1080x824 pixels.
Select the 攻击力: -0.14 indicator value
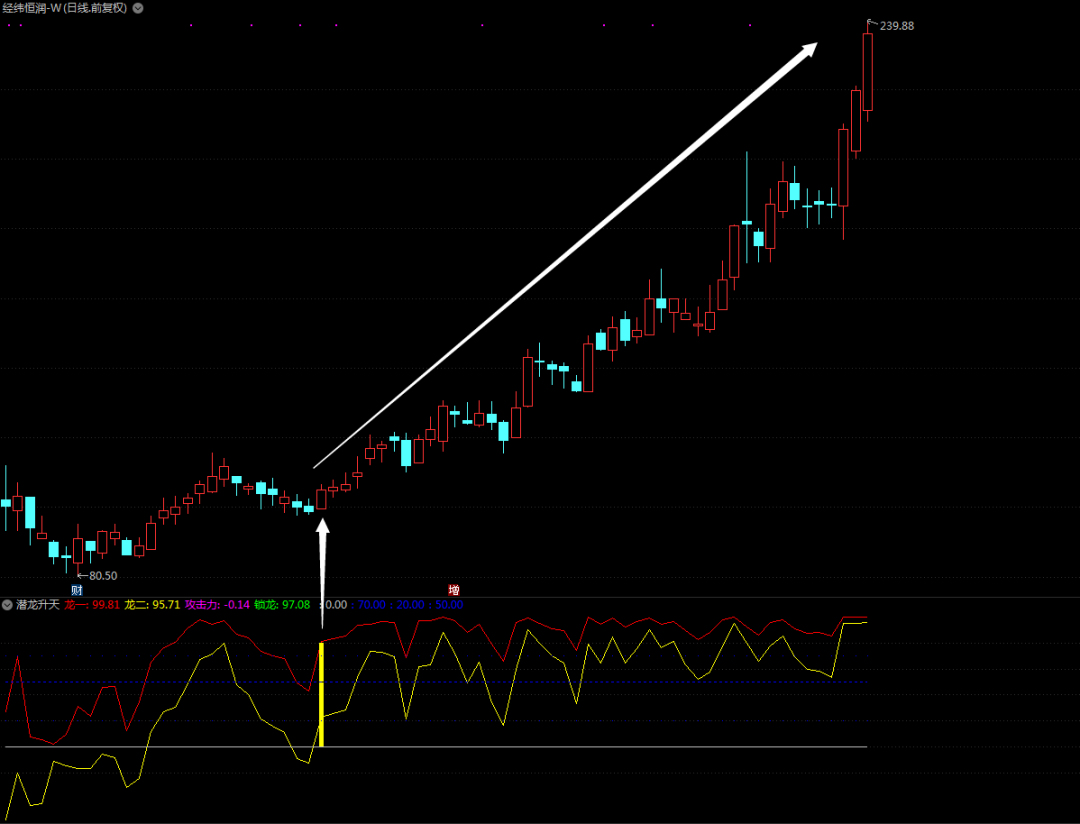pos(218,605)
